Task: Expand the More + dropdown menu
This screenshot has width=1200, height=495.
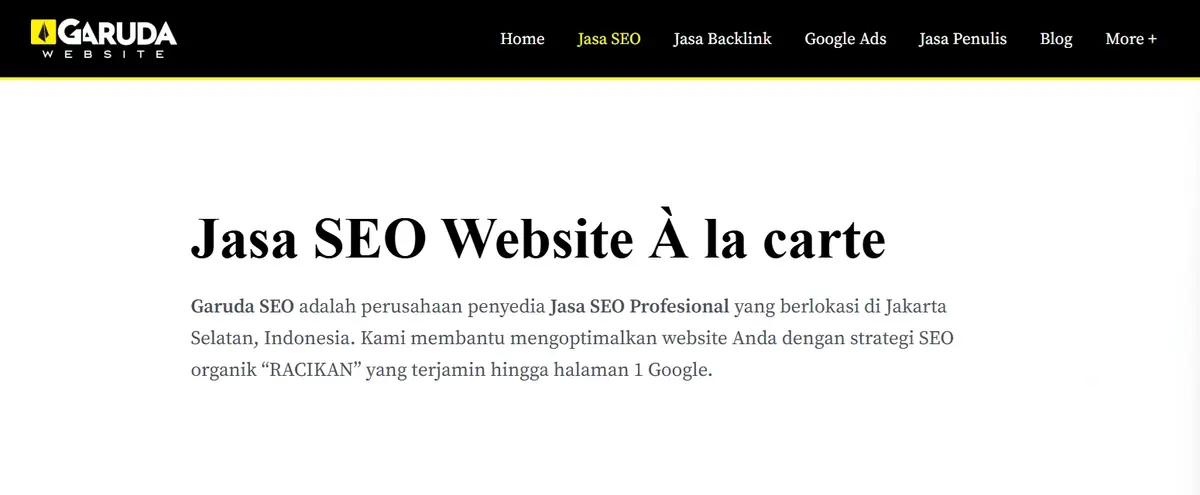Action: (x=1131, y=39)
